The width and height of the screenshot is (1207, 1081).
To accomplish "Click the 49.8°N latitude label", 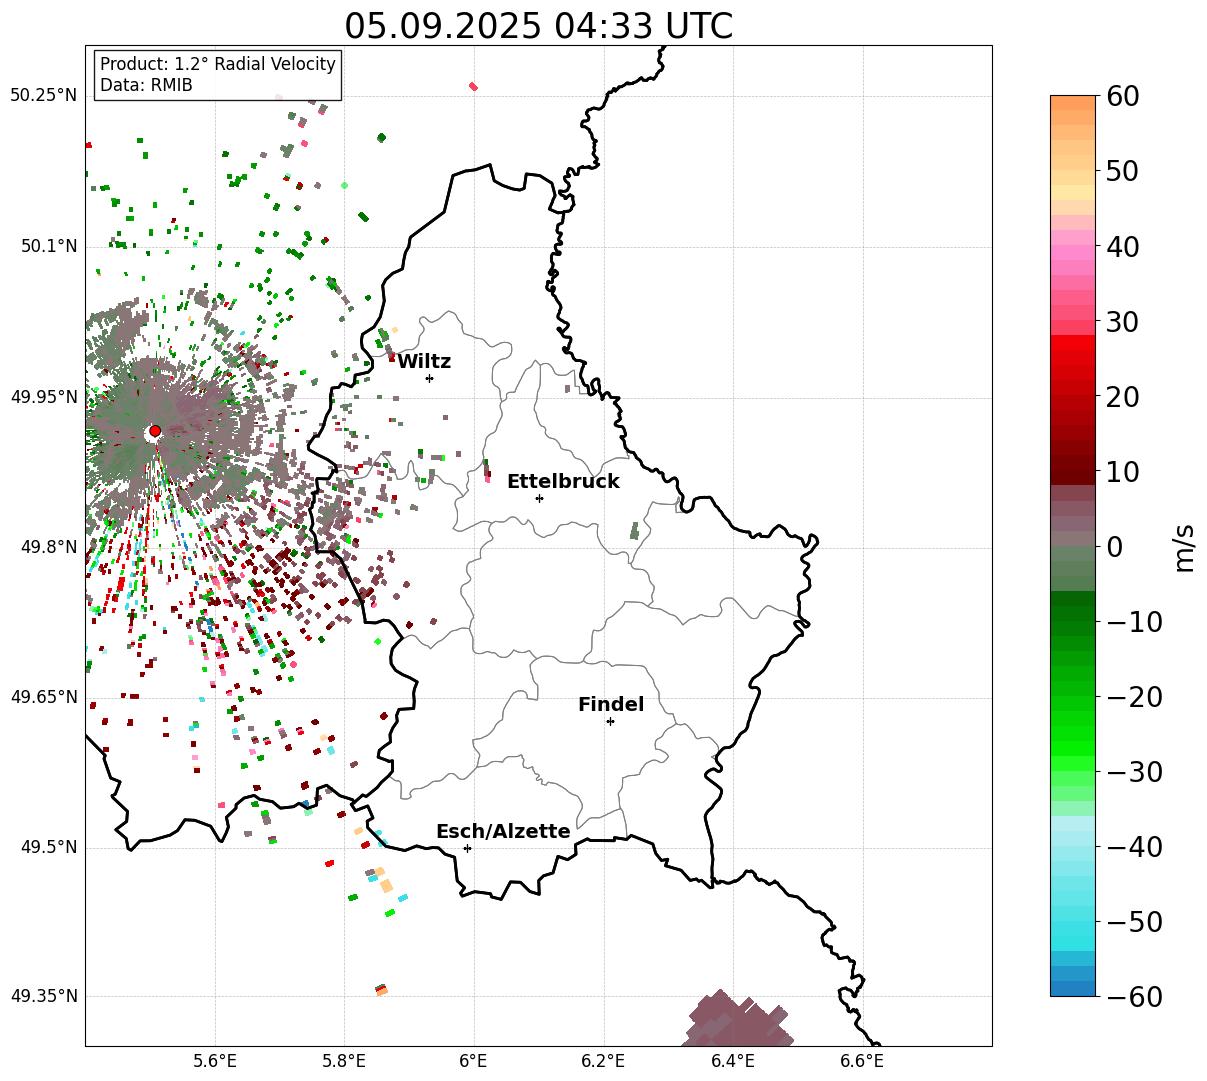I will pos(48,547).
